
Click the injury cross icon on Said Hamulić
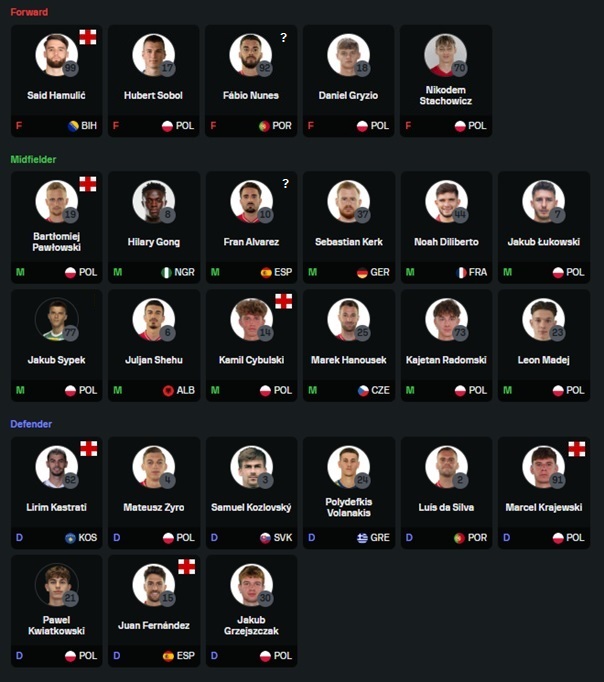pyautogui.click(x=88, y=37)
